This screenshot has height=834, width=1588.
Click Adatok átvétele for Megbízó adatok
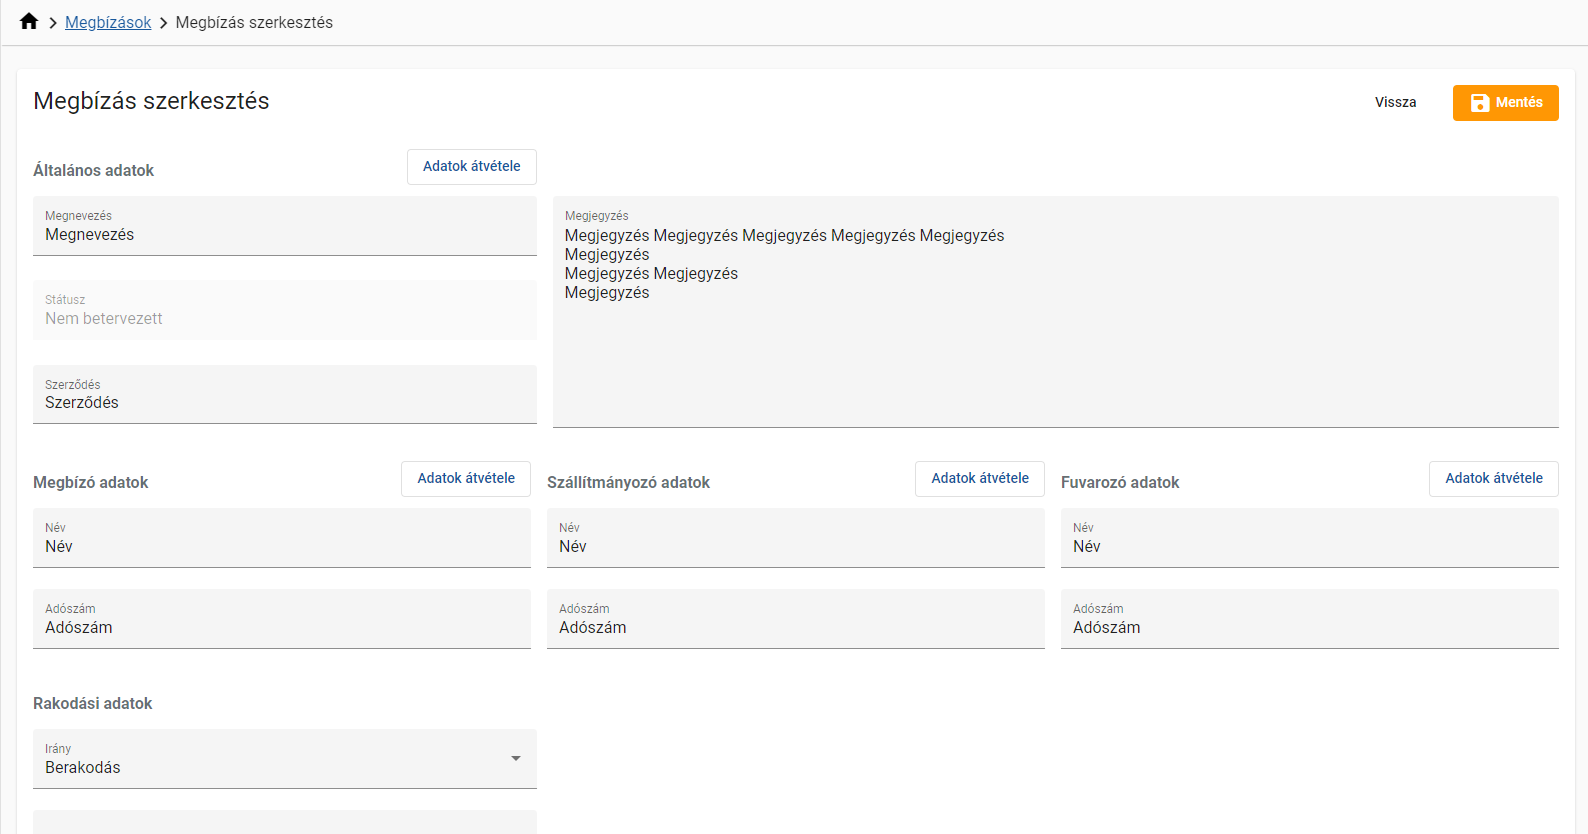point(466,479)
